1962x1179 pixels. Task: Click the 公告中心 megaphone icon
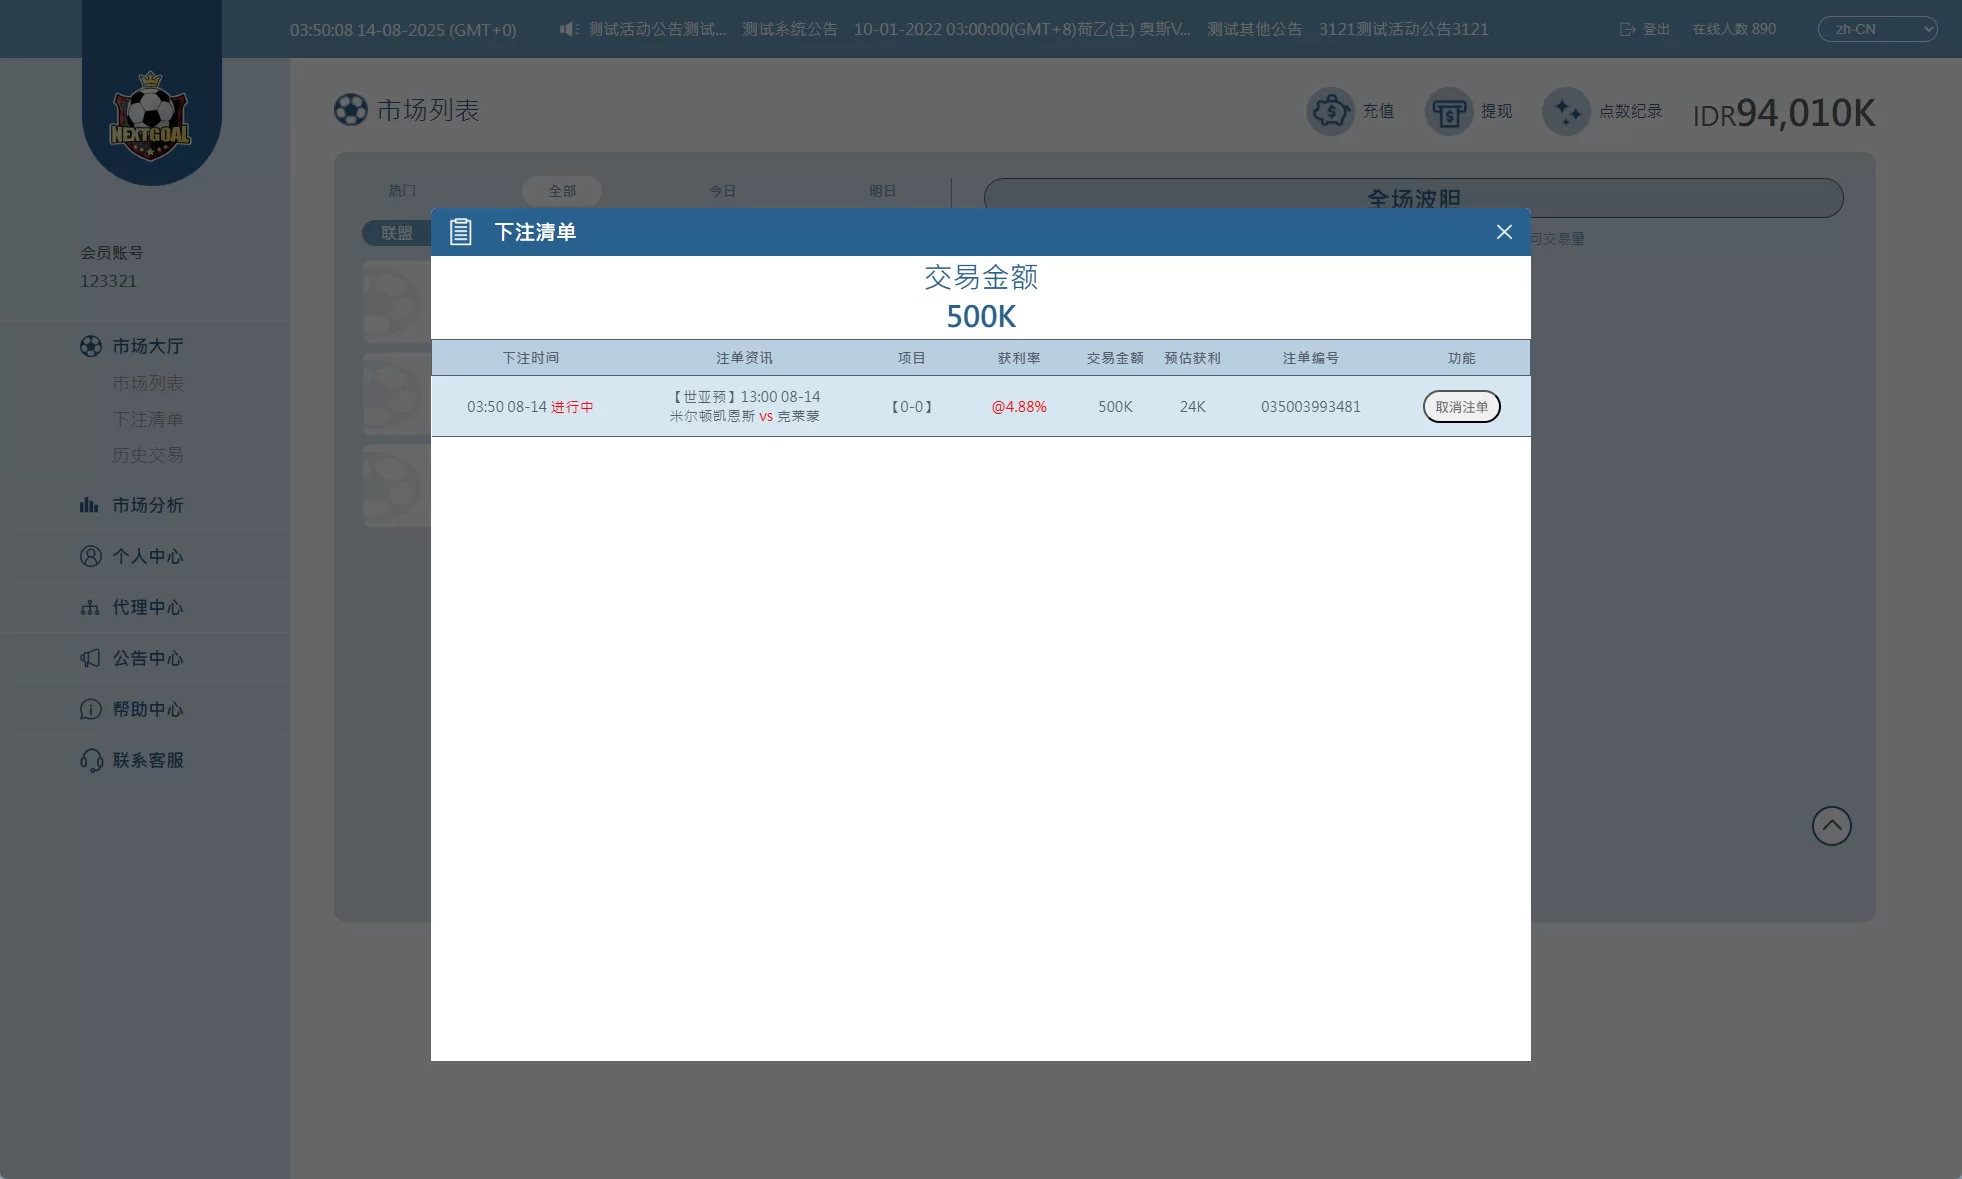[89, 658]
